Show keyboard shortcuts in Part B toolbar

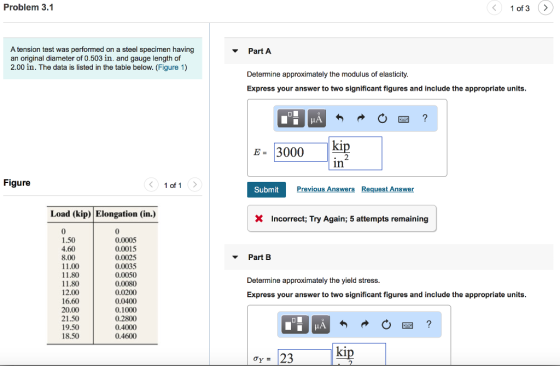tap(407, 325)
